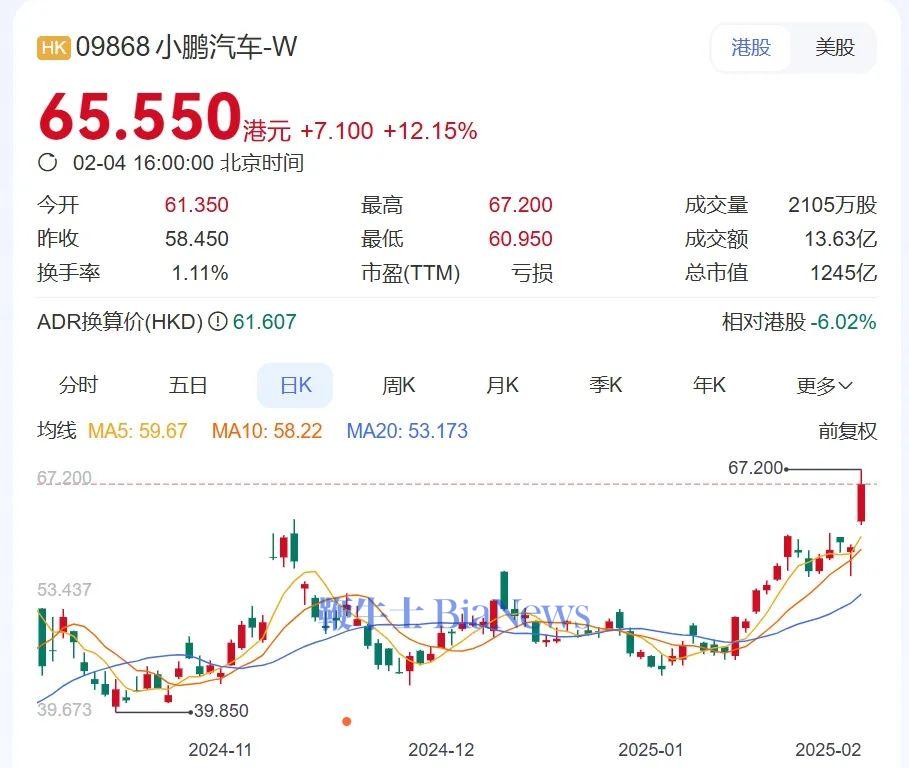Expand the 更多 chart options dropdown
Screen dimensions: 909x768
824,385
